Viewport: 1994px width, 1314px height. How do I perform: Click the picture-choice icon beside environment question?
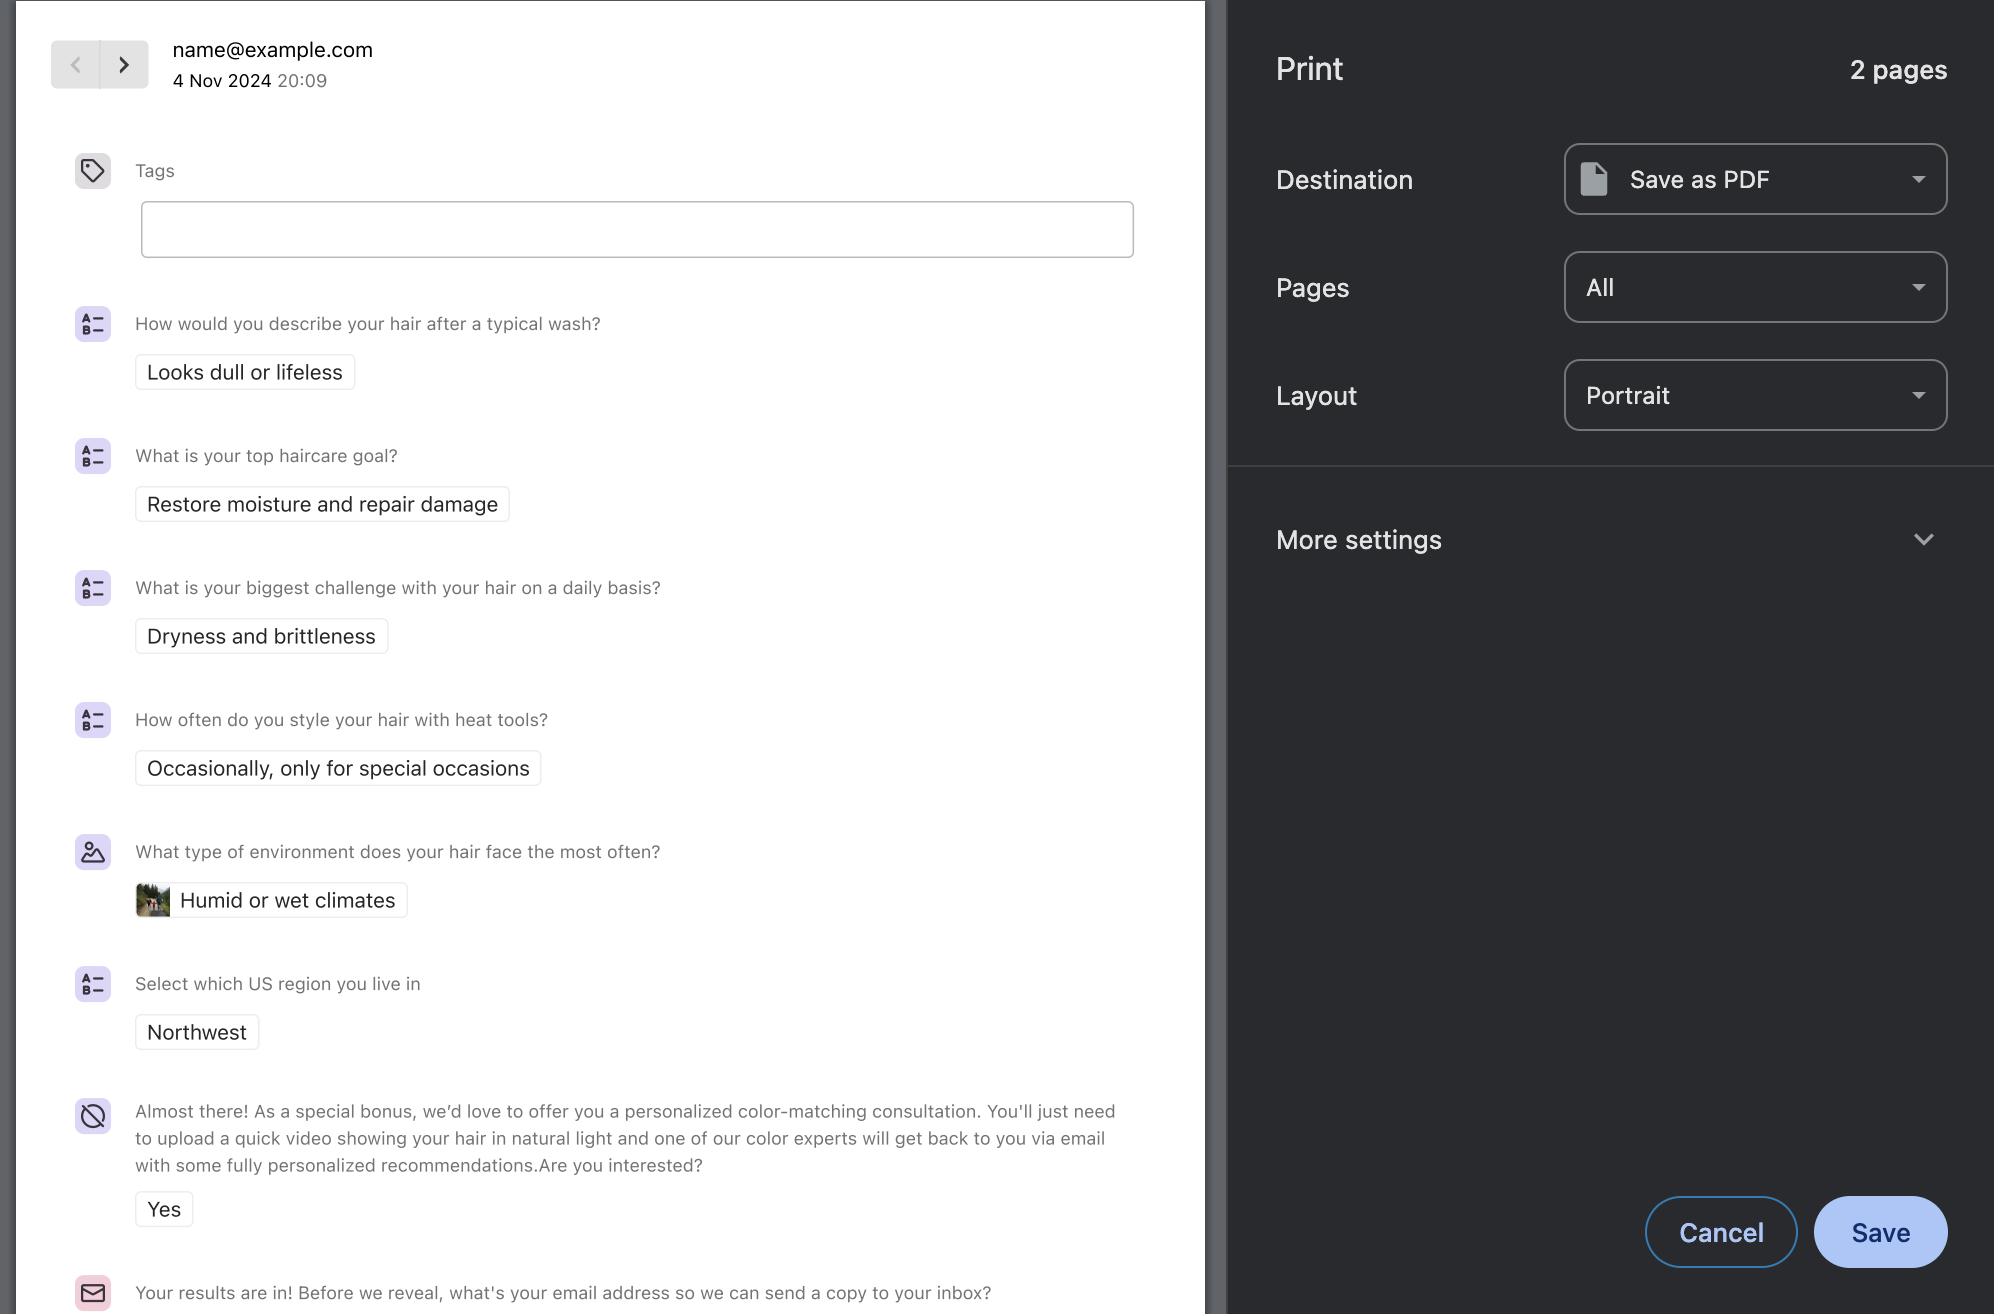93,852
